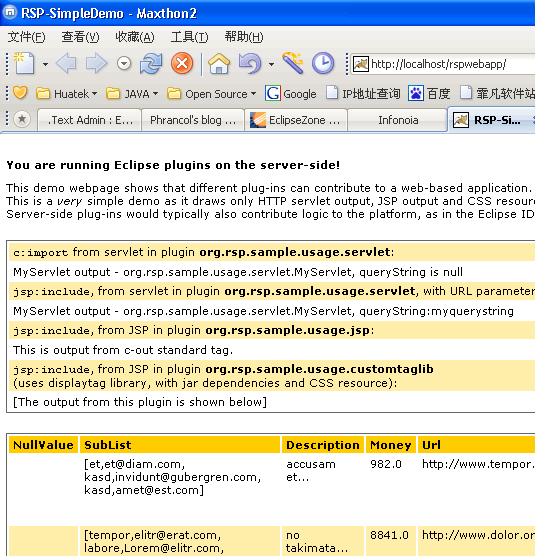Open the 文件(F) menu
Viewport: 535px width, 556px height.
27,37
